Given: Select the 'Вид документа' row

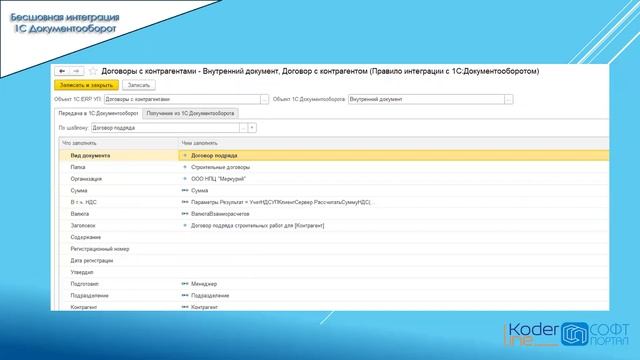Looking at the screenshot, I should point(334,156).
